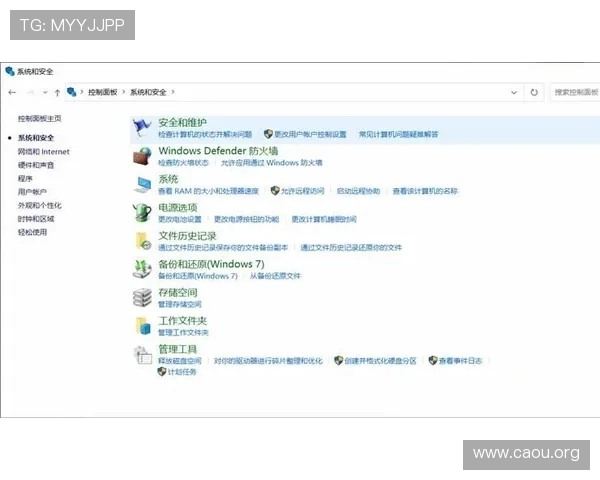The image size is (600, 480).
Task: Open 轻松使用 category
Action: pyautogui.click(x=32, y=232)
